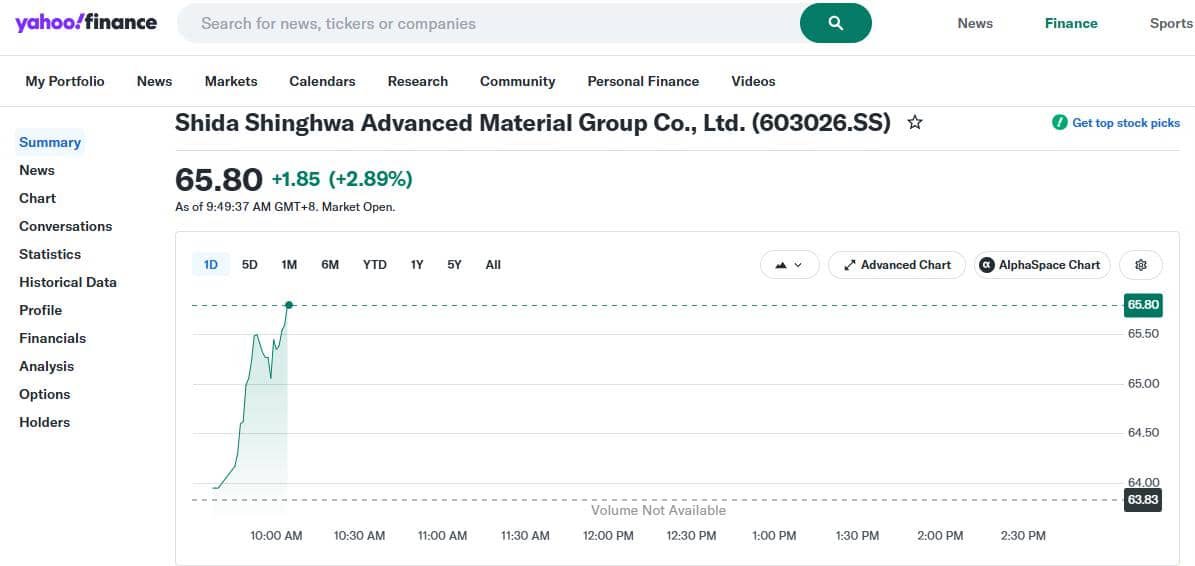Go to Sports in top header
Screen dimensions: 1195x566
pos(1171,24)
